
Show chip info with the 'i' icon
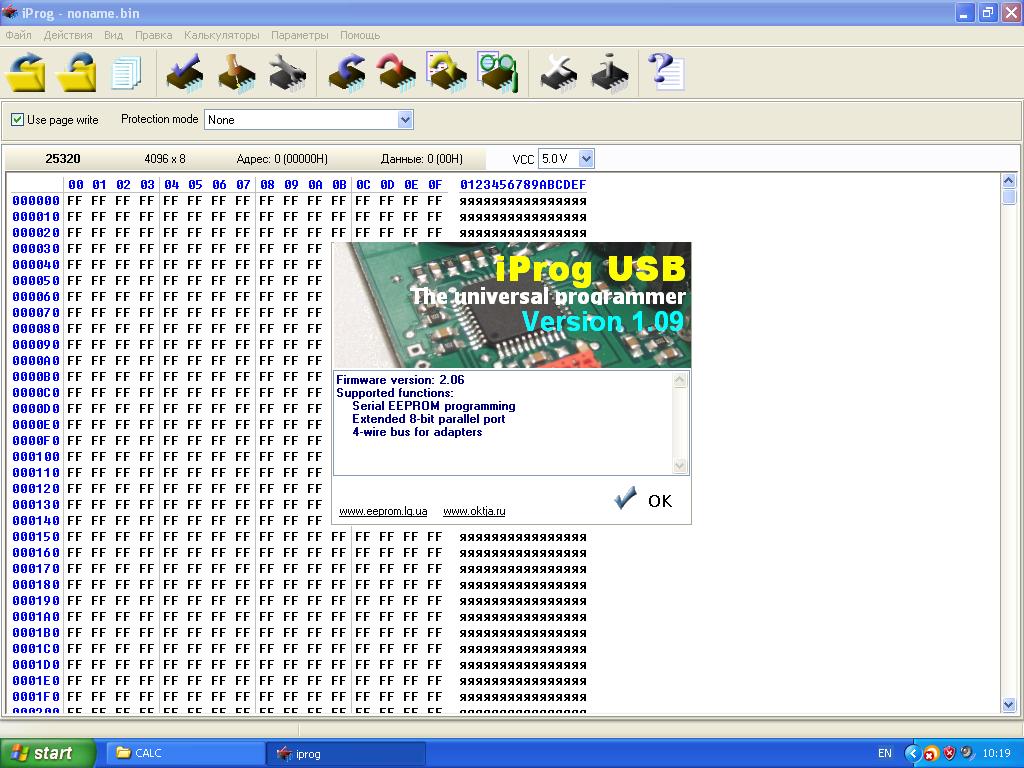pyautogui.click(x=609, y=72)
